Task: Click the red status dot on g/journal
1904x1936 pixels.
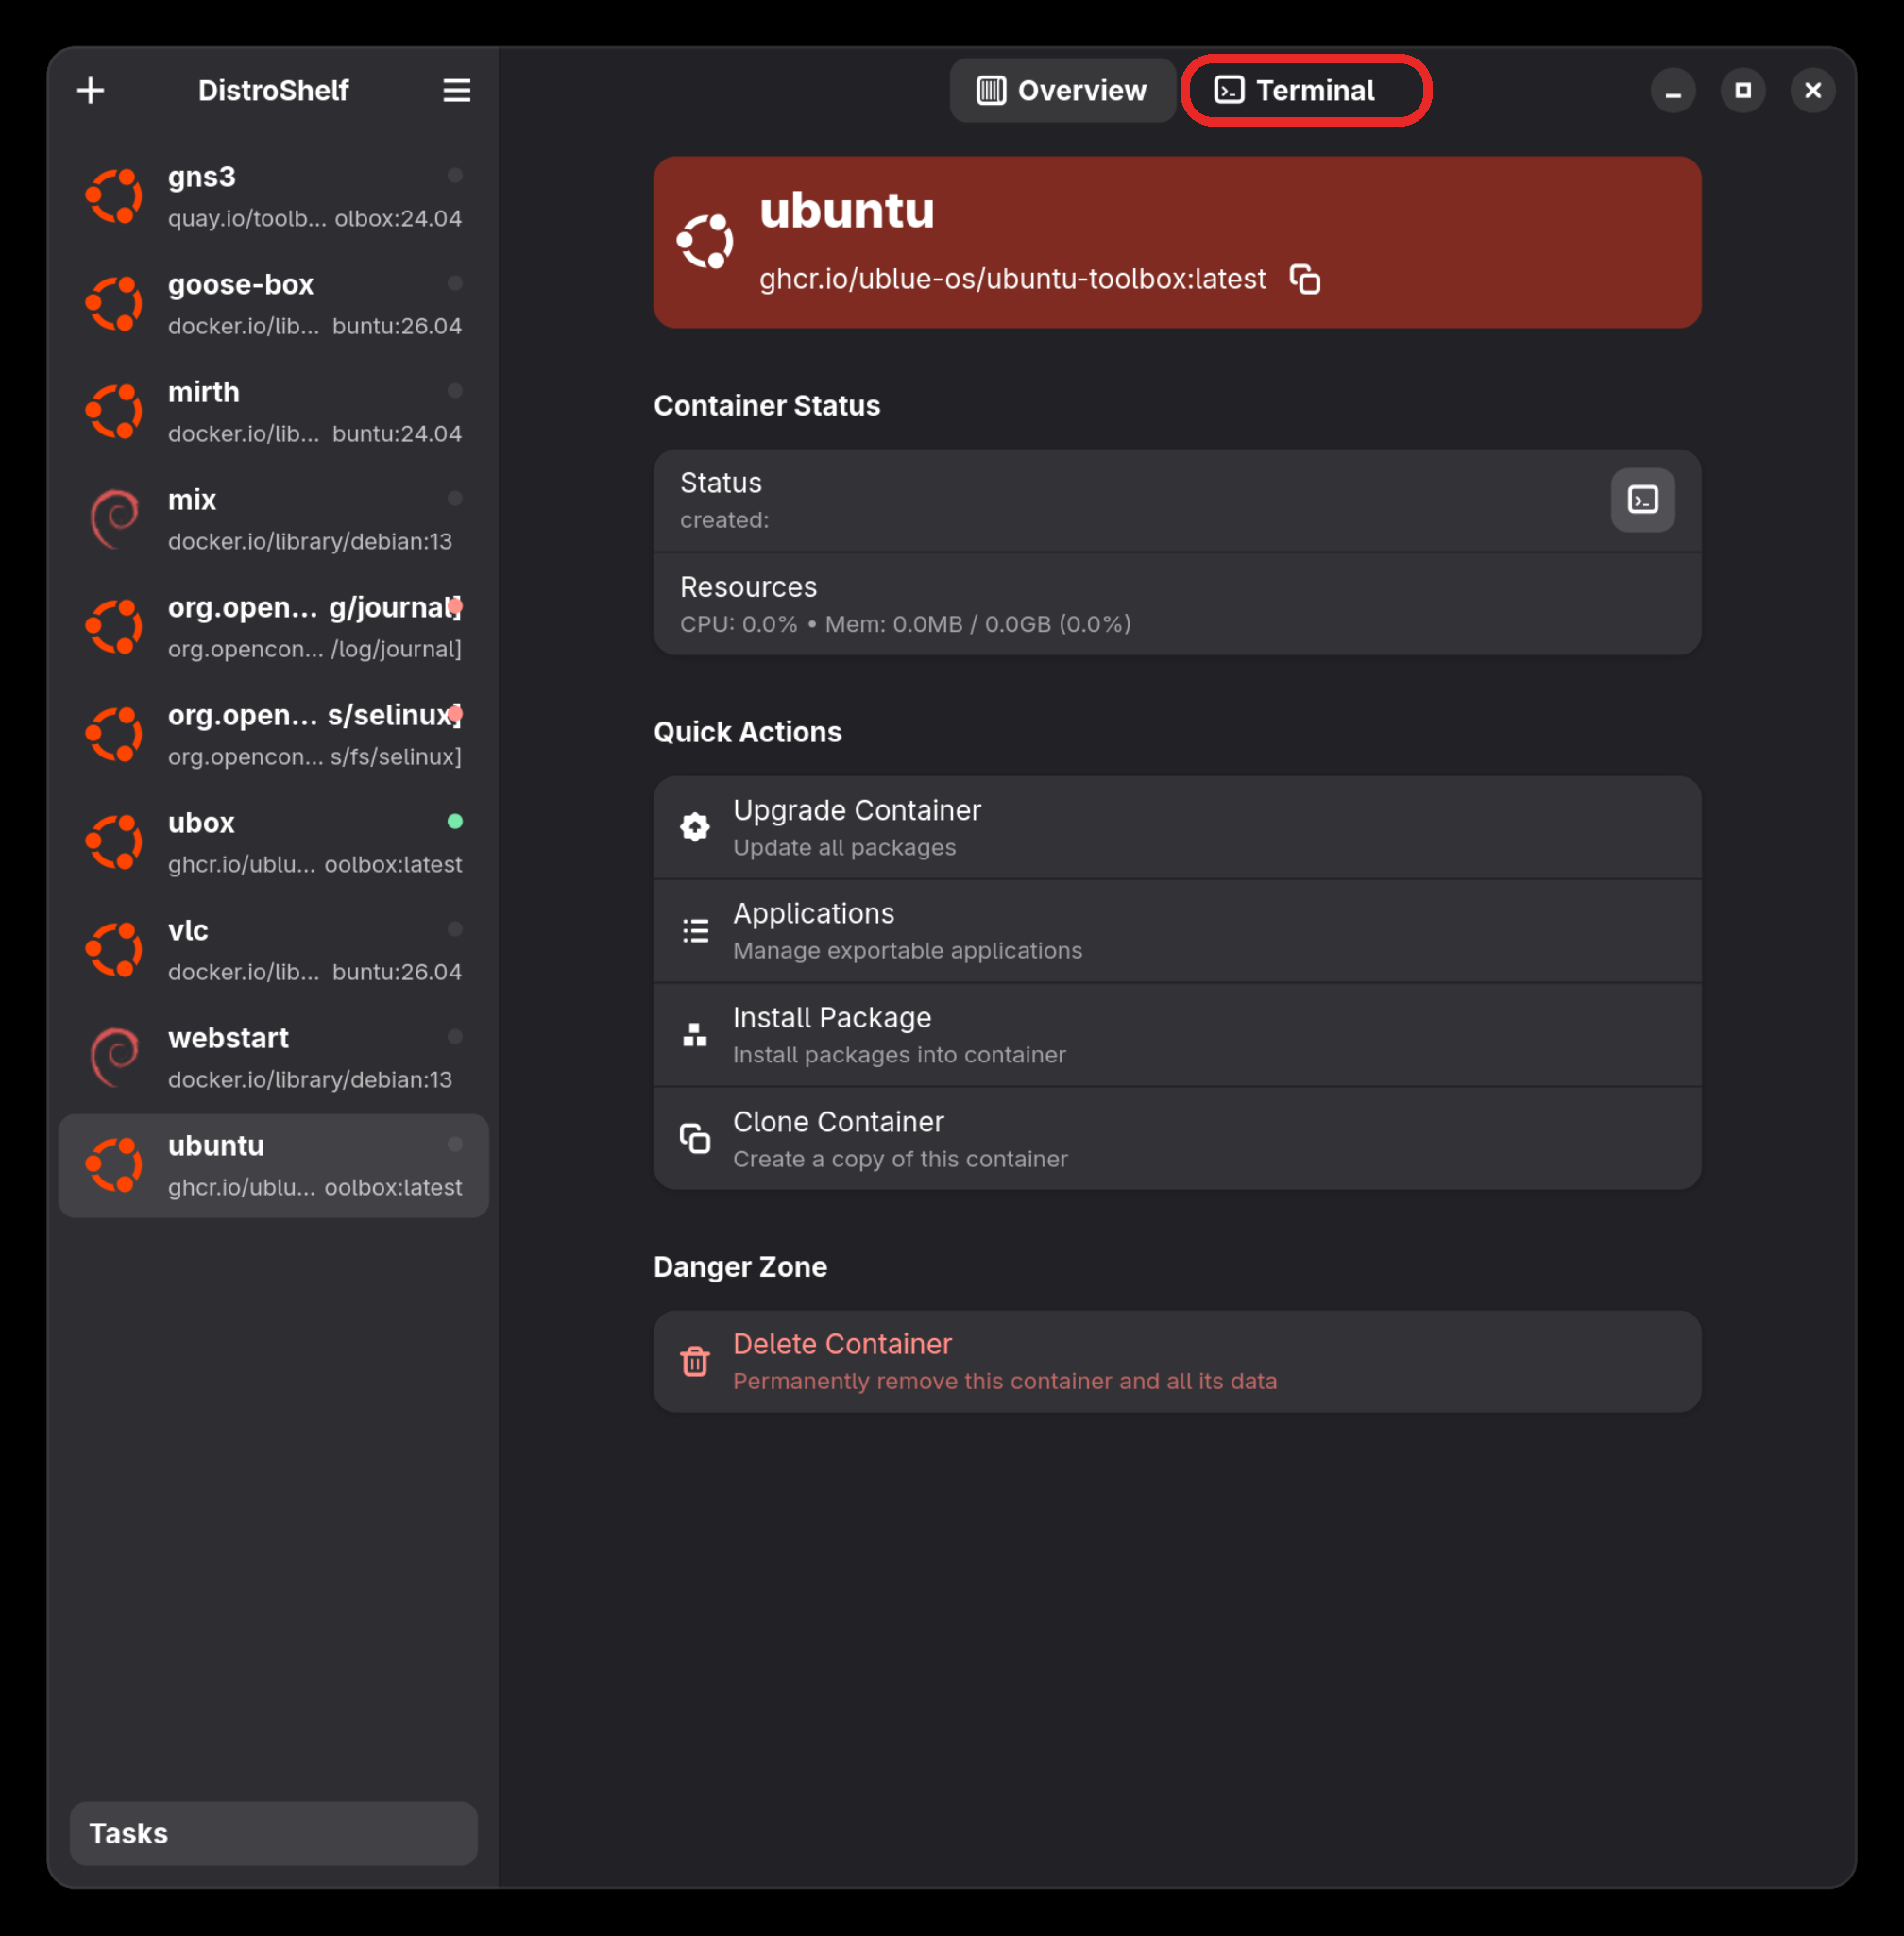Action: coord(455,606)
